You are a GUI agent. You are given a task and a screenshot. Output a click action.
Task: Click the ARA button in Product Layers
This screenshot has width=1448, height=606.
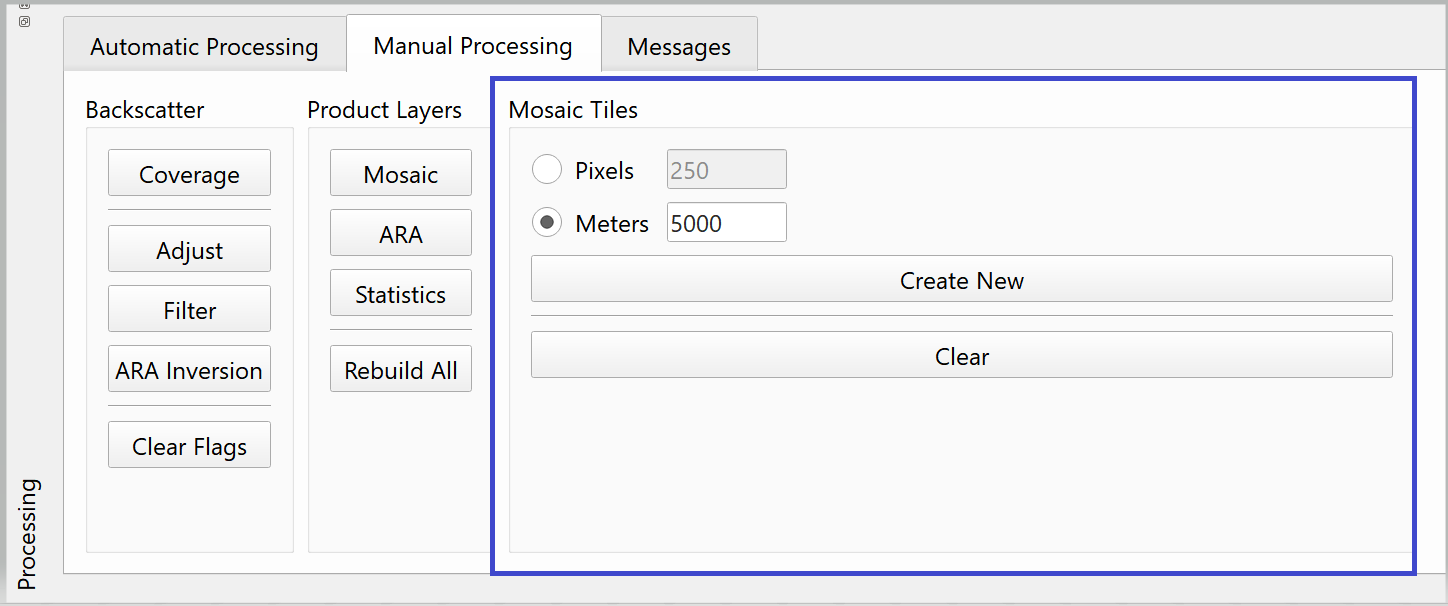pos(400,234)
